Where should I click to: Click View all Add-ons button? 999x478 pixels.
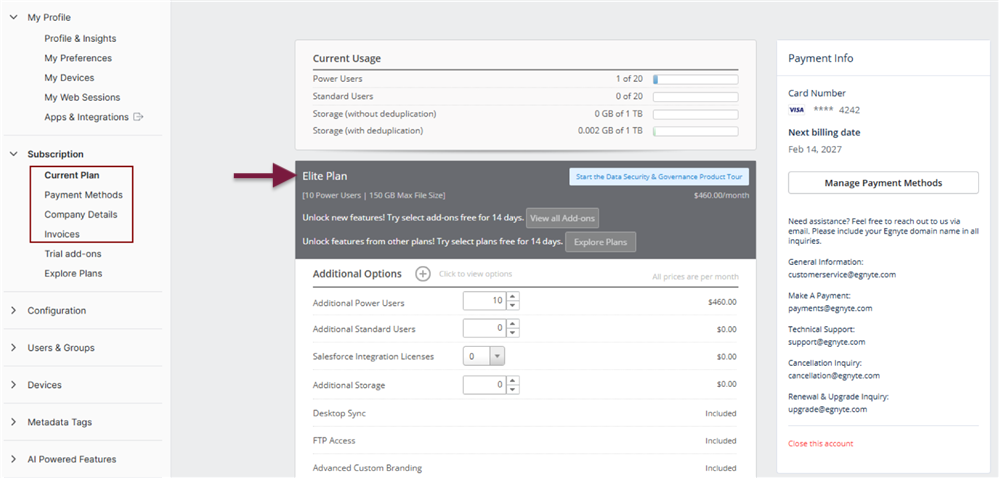point(562,218)
